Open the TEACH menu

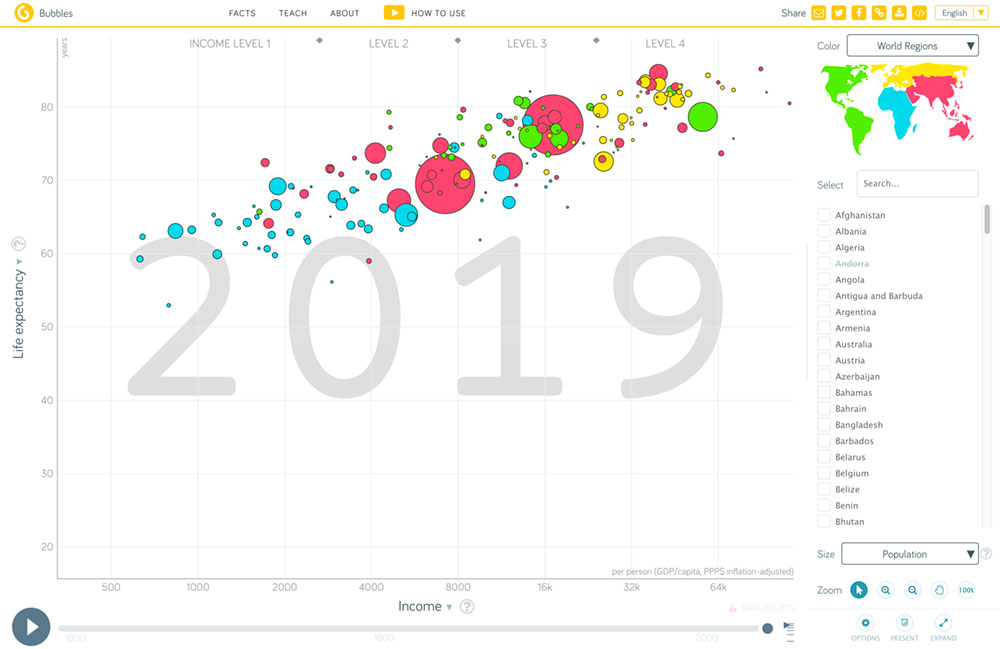pos(293,13)
